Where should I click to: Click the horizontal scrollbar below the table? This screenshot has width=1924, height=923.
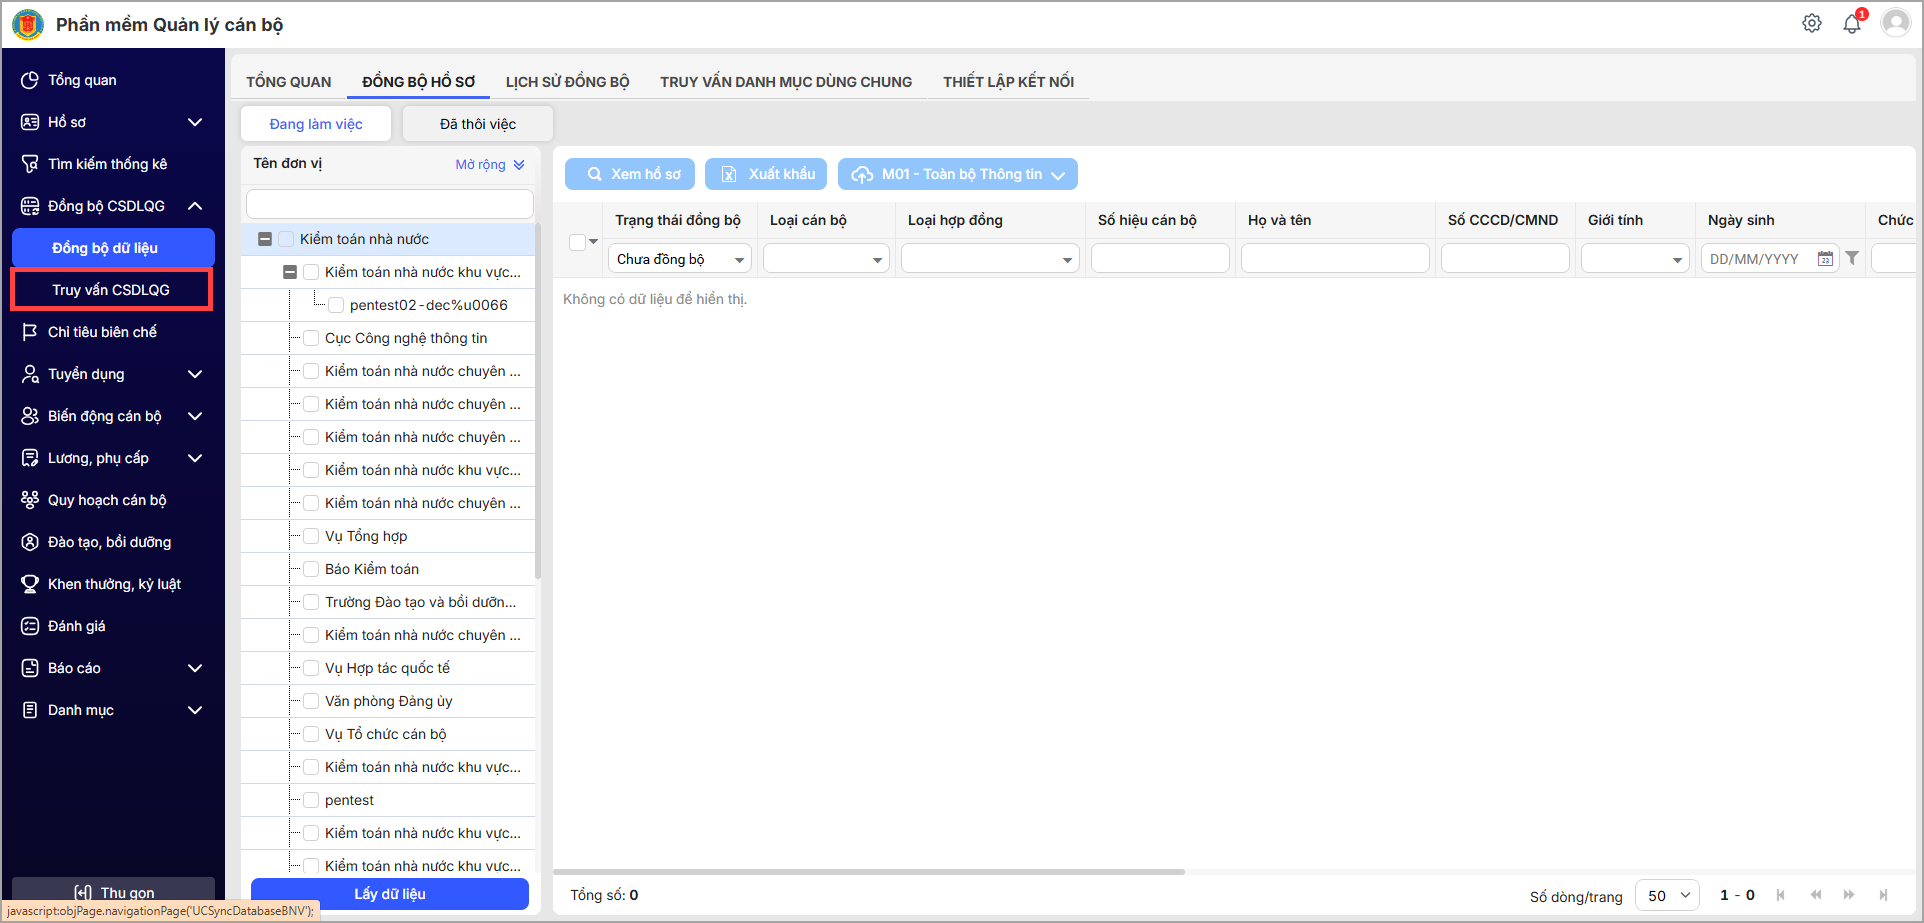pyautogui.click(x=868, y=872)
